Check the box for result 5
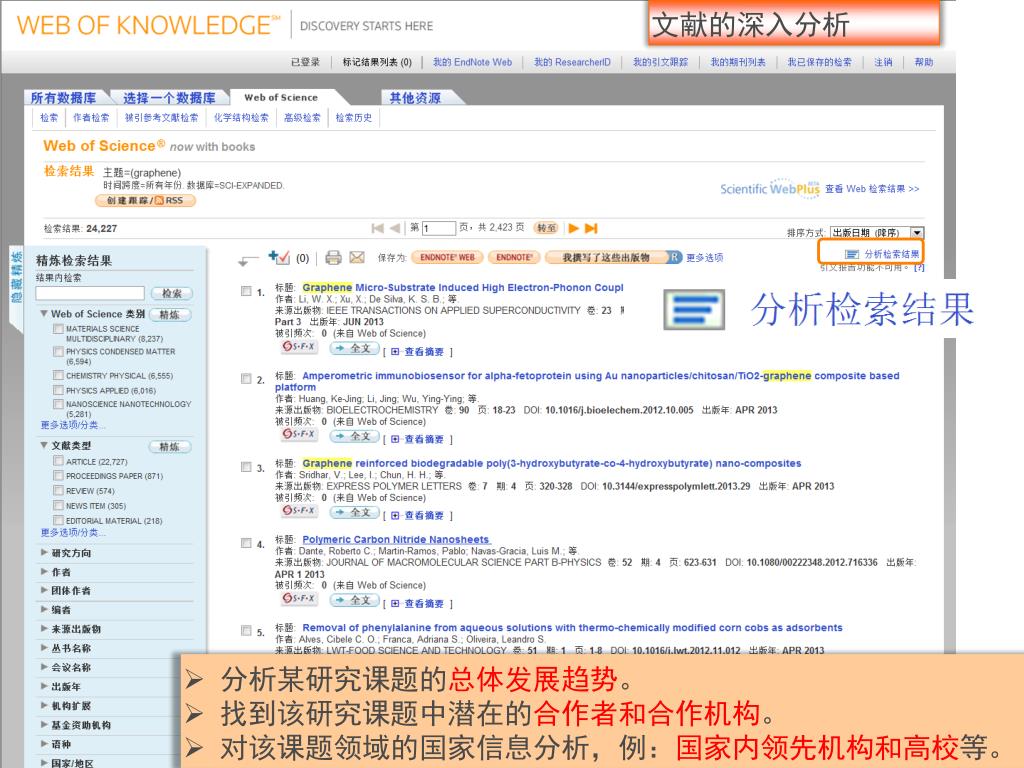 click(246, 630)
